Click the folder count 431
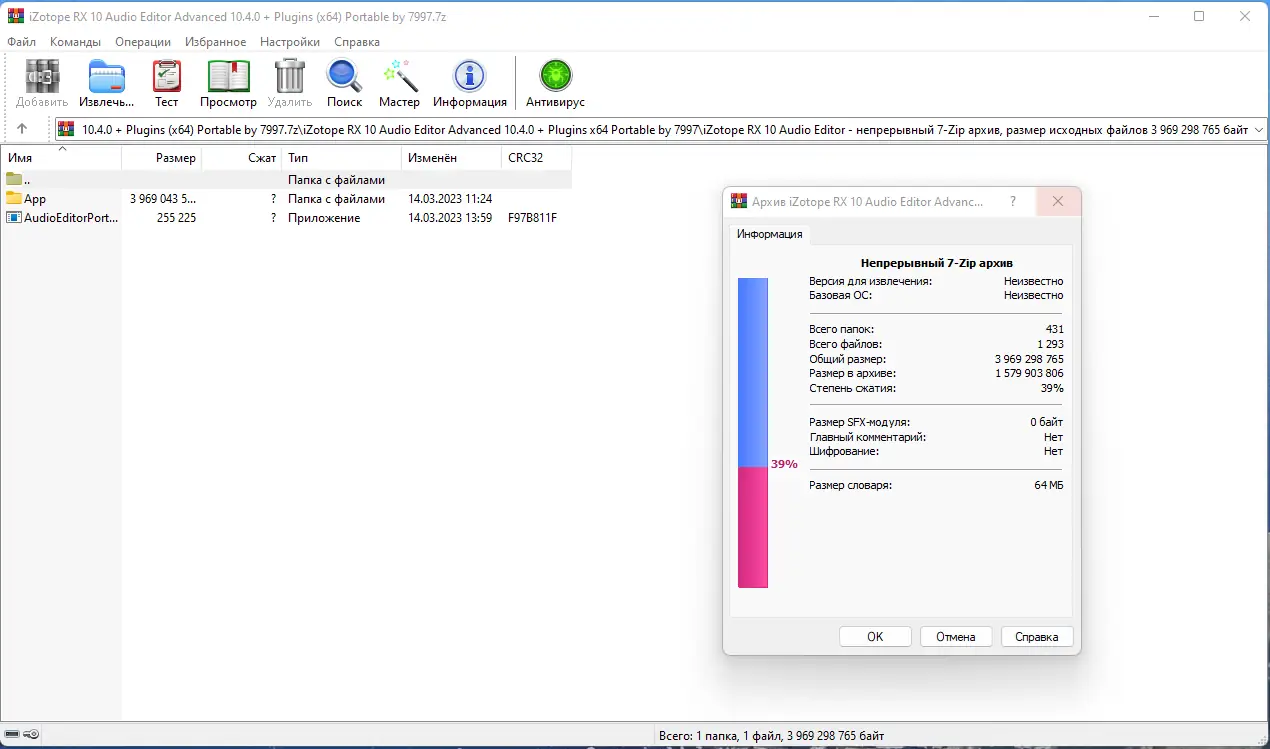 (x=1054, y=329)
